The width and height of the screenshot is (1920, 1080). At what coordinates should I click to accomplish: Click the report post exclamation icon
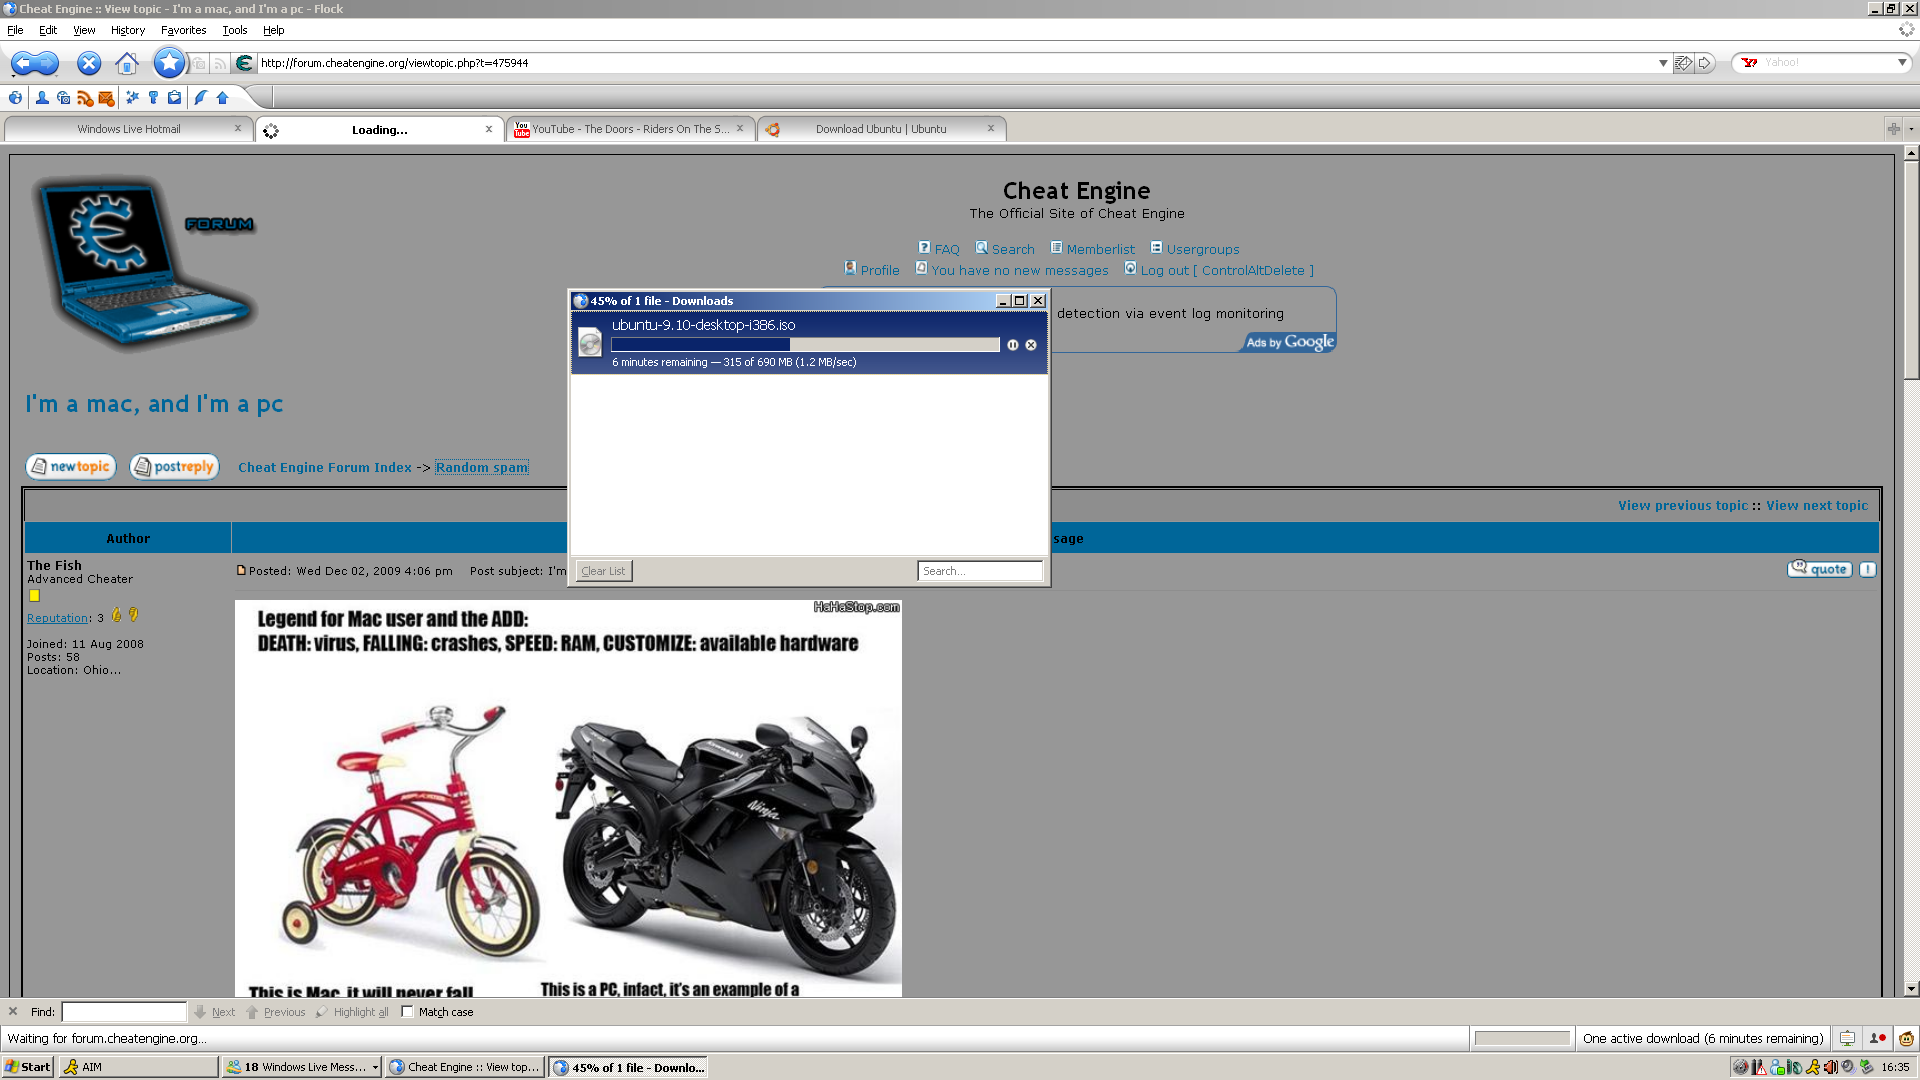(x=1868, y=569)
